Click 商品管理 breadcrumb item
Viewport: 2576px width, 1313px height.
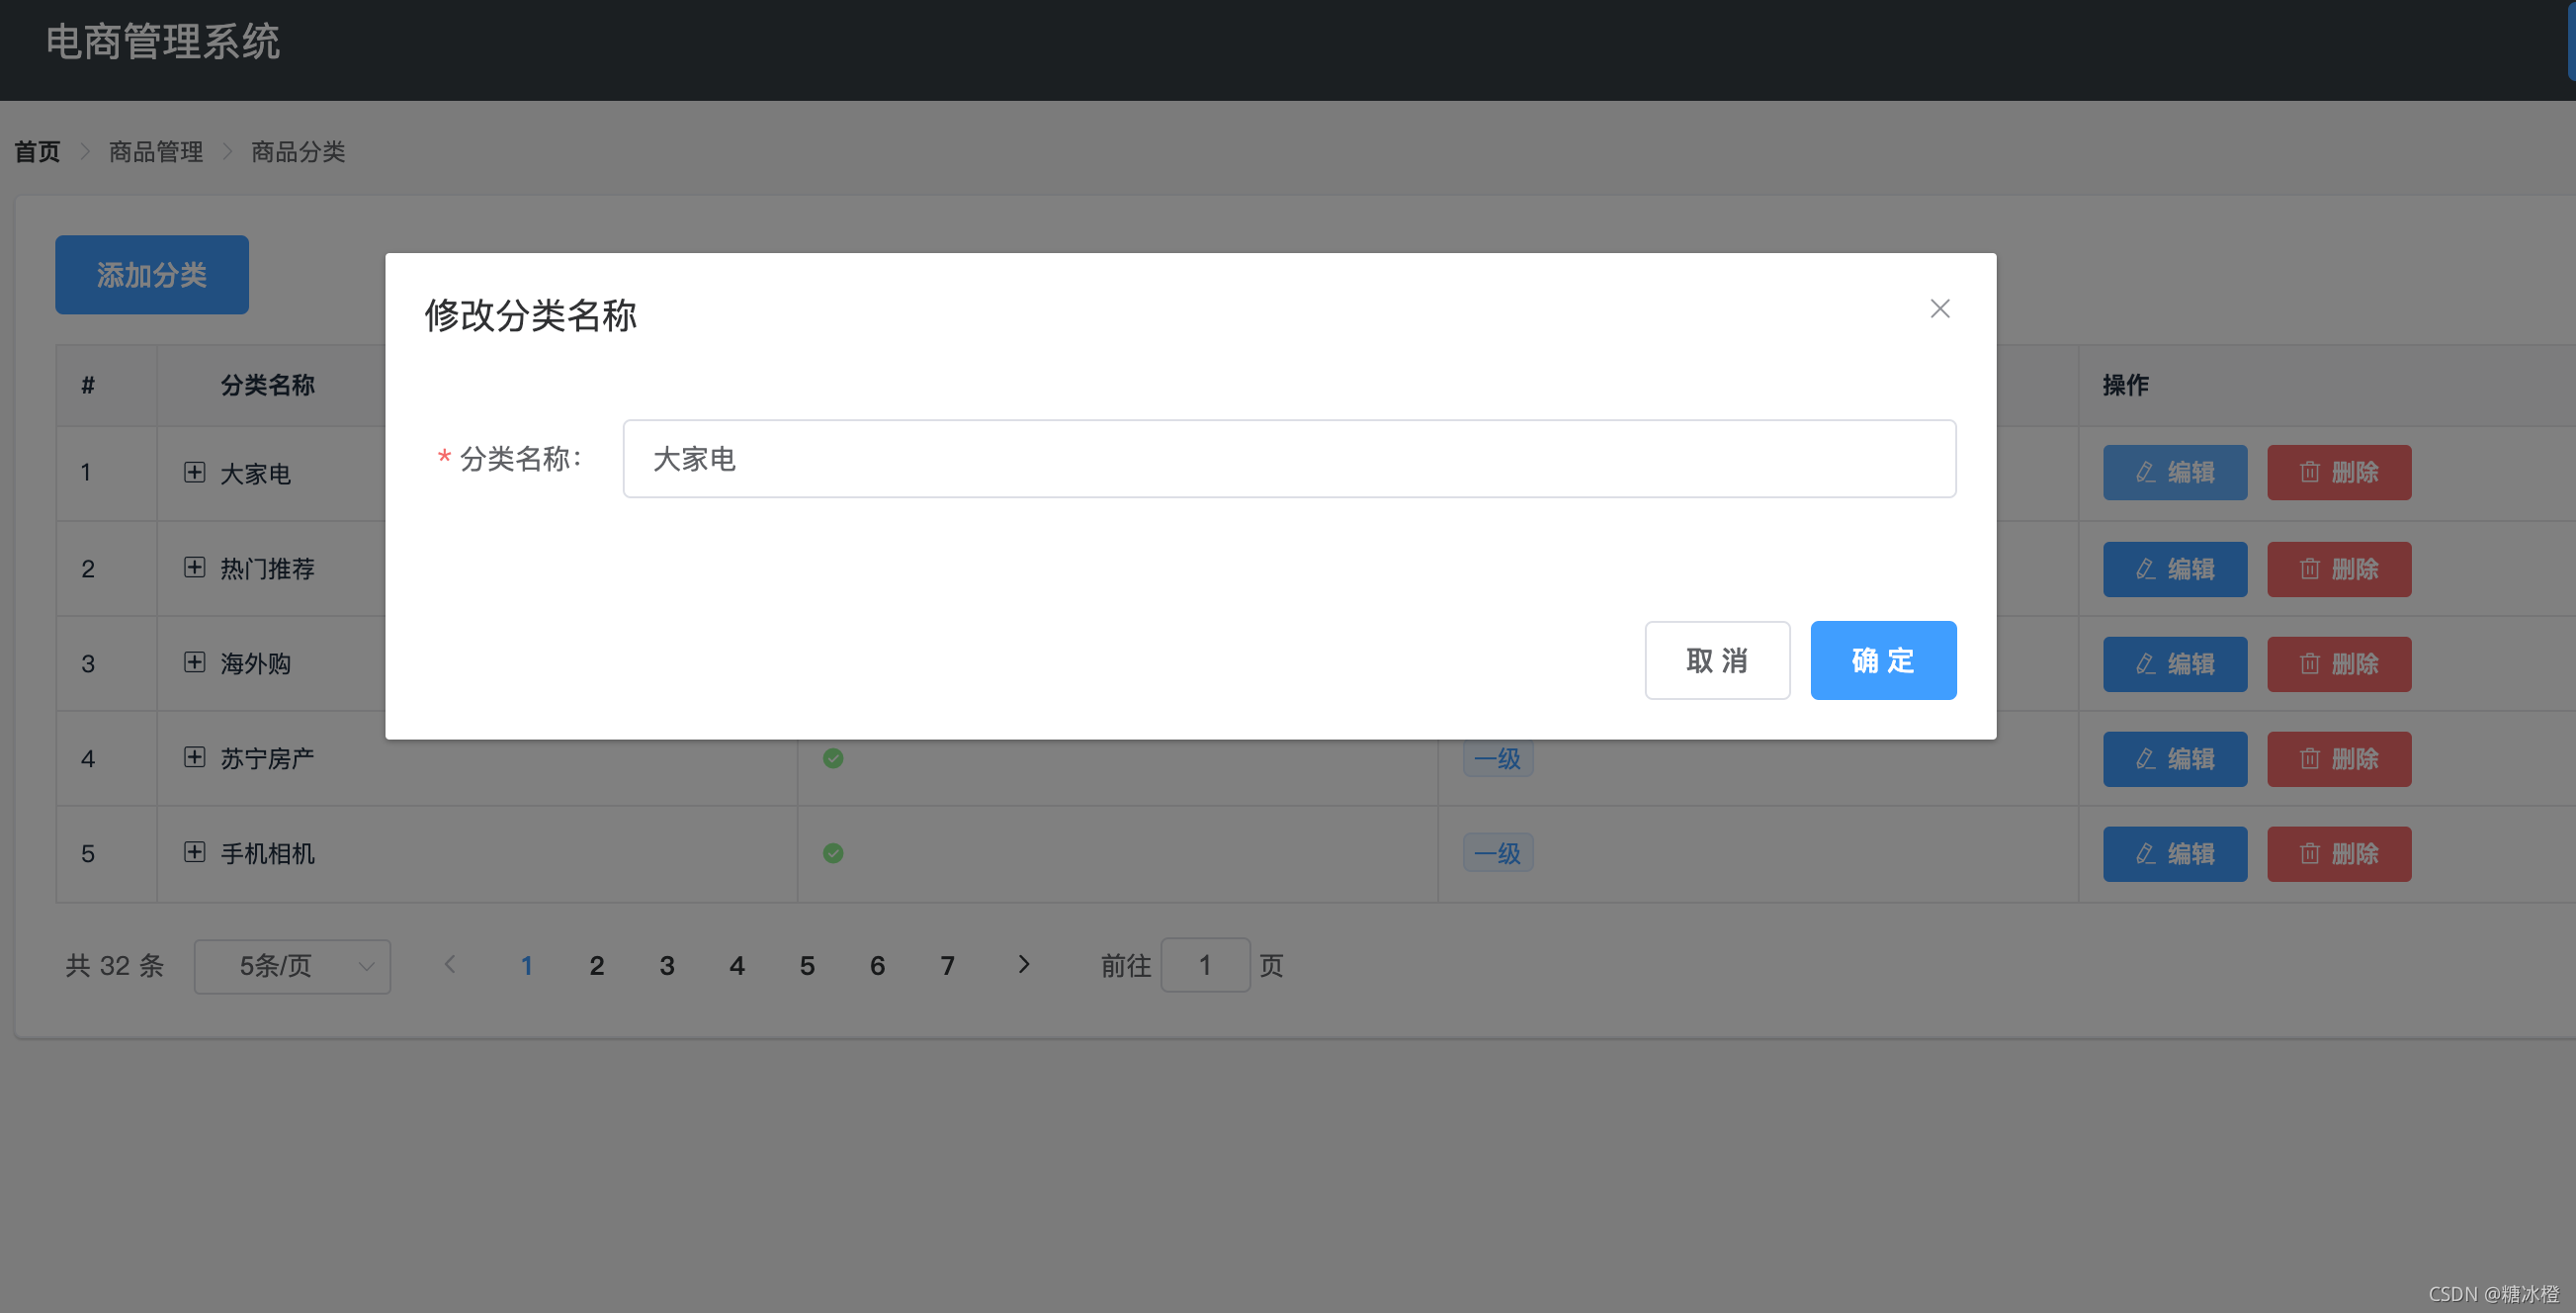[x=156, y=152]
